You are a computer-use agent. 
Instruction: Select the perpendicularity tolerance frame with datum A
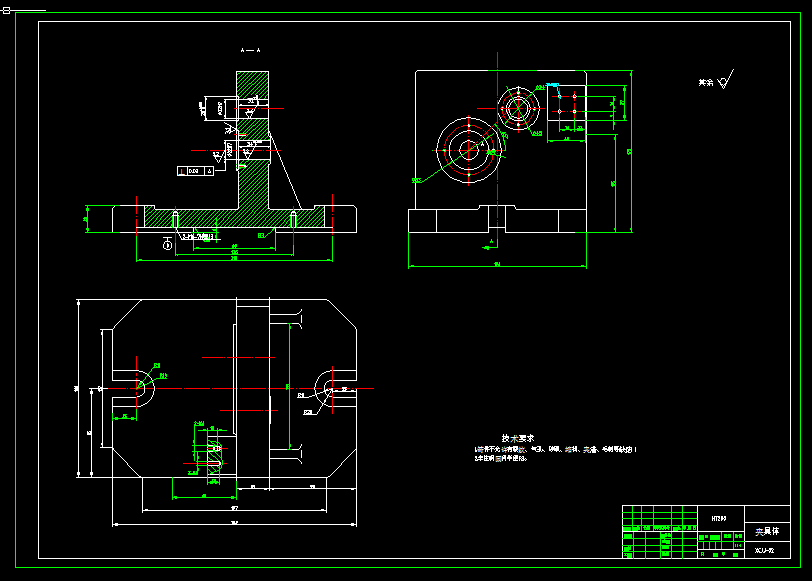195,171
